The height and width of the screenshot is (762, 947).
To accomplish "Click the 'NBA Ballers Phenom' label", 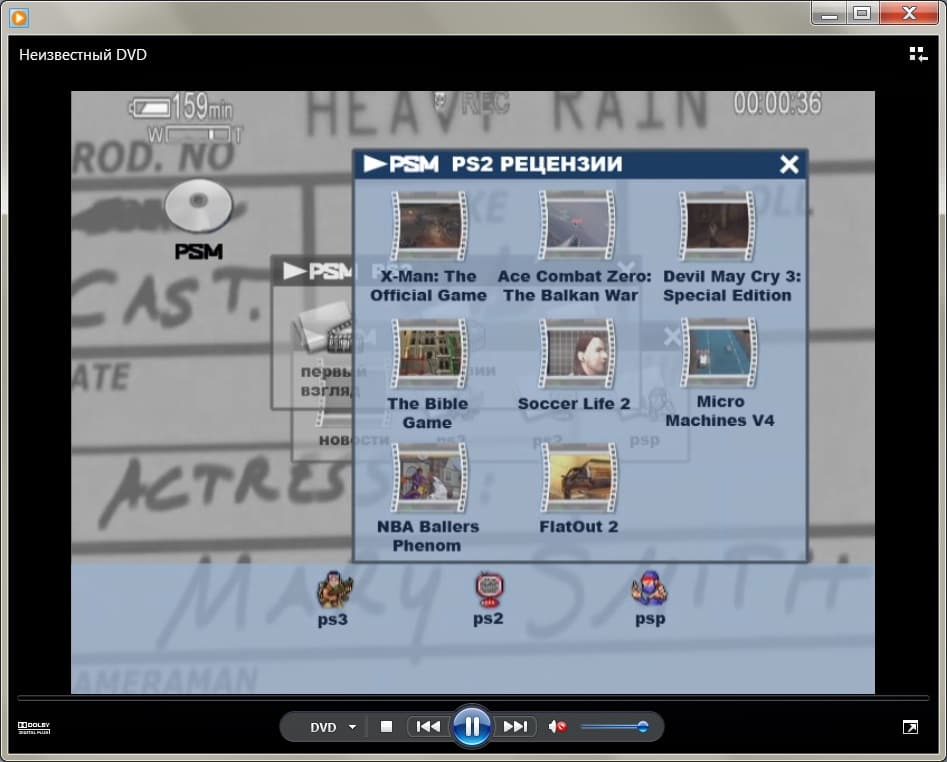I will tap(428, 536).
